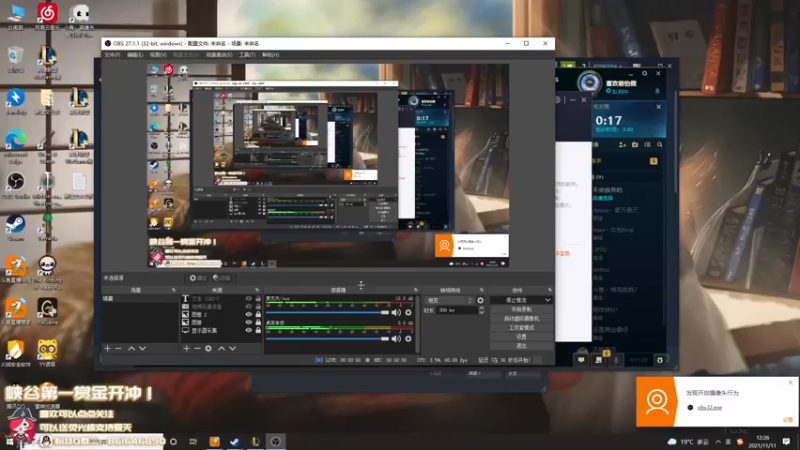Click the 启动虚拟摄像机 button

pyautogui.click(x=521, y=318)
